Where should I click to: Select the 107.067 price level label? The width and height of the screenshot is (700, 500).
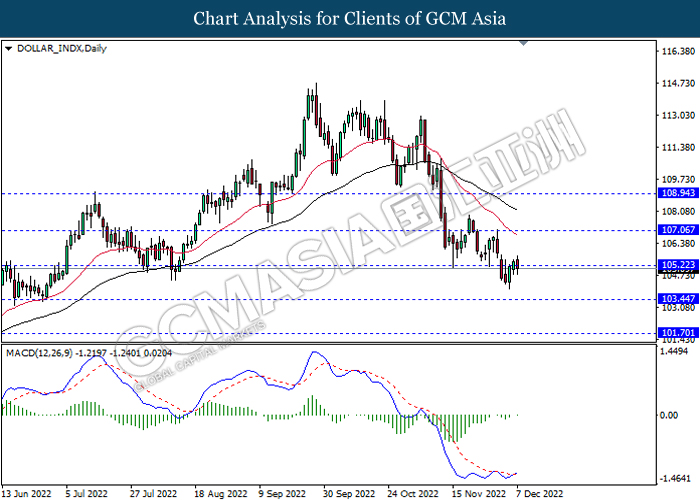(678, 230)
